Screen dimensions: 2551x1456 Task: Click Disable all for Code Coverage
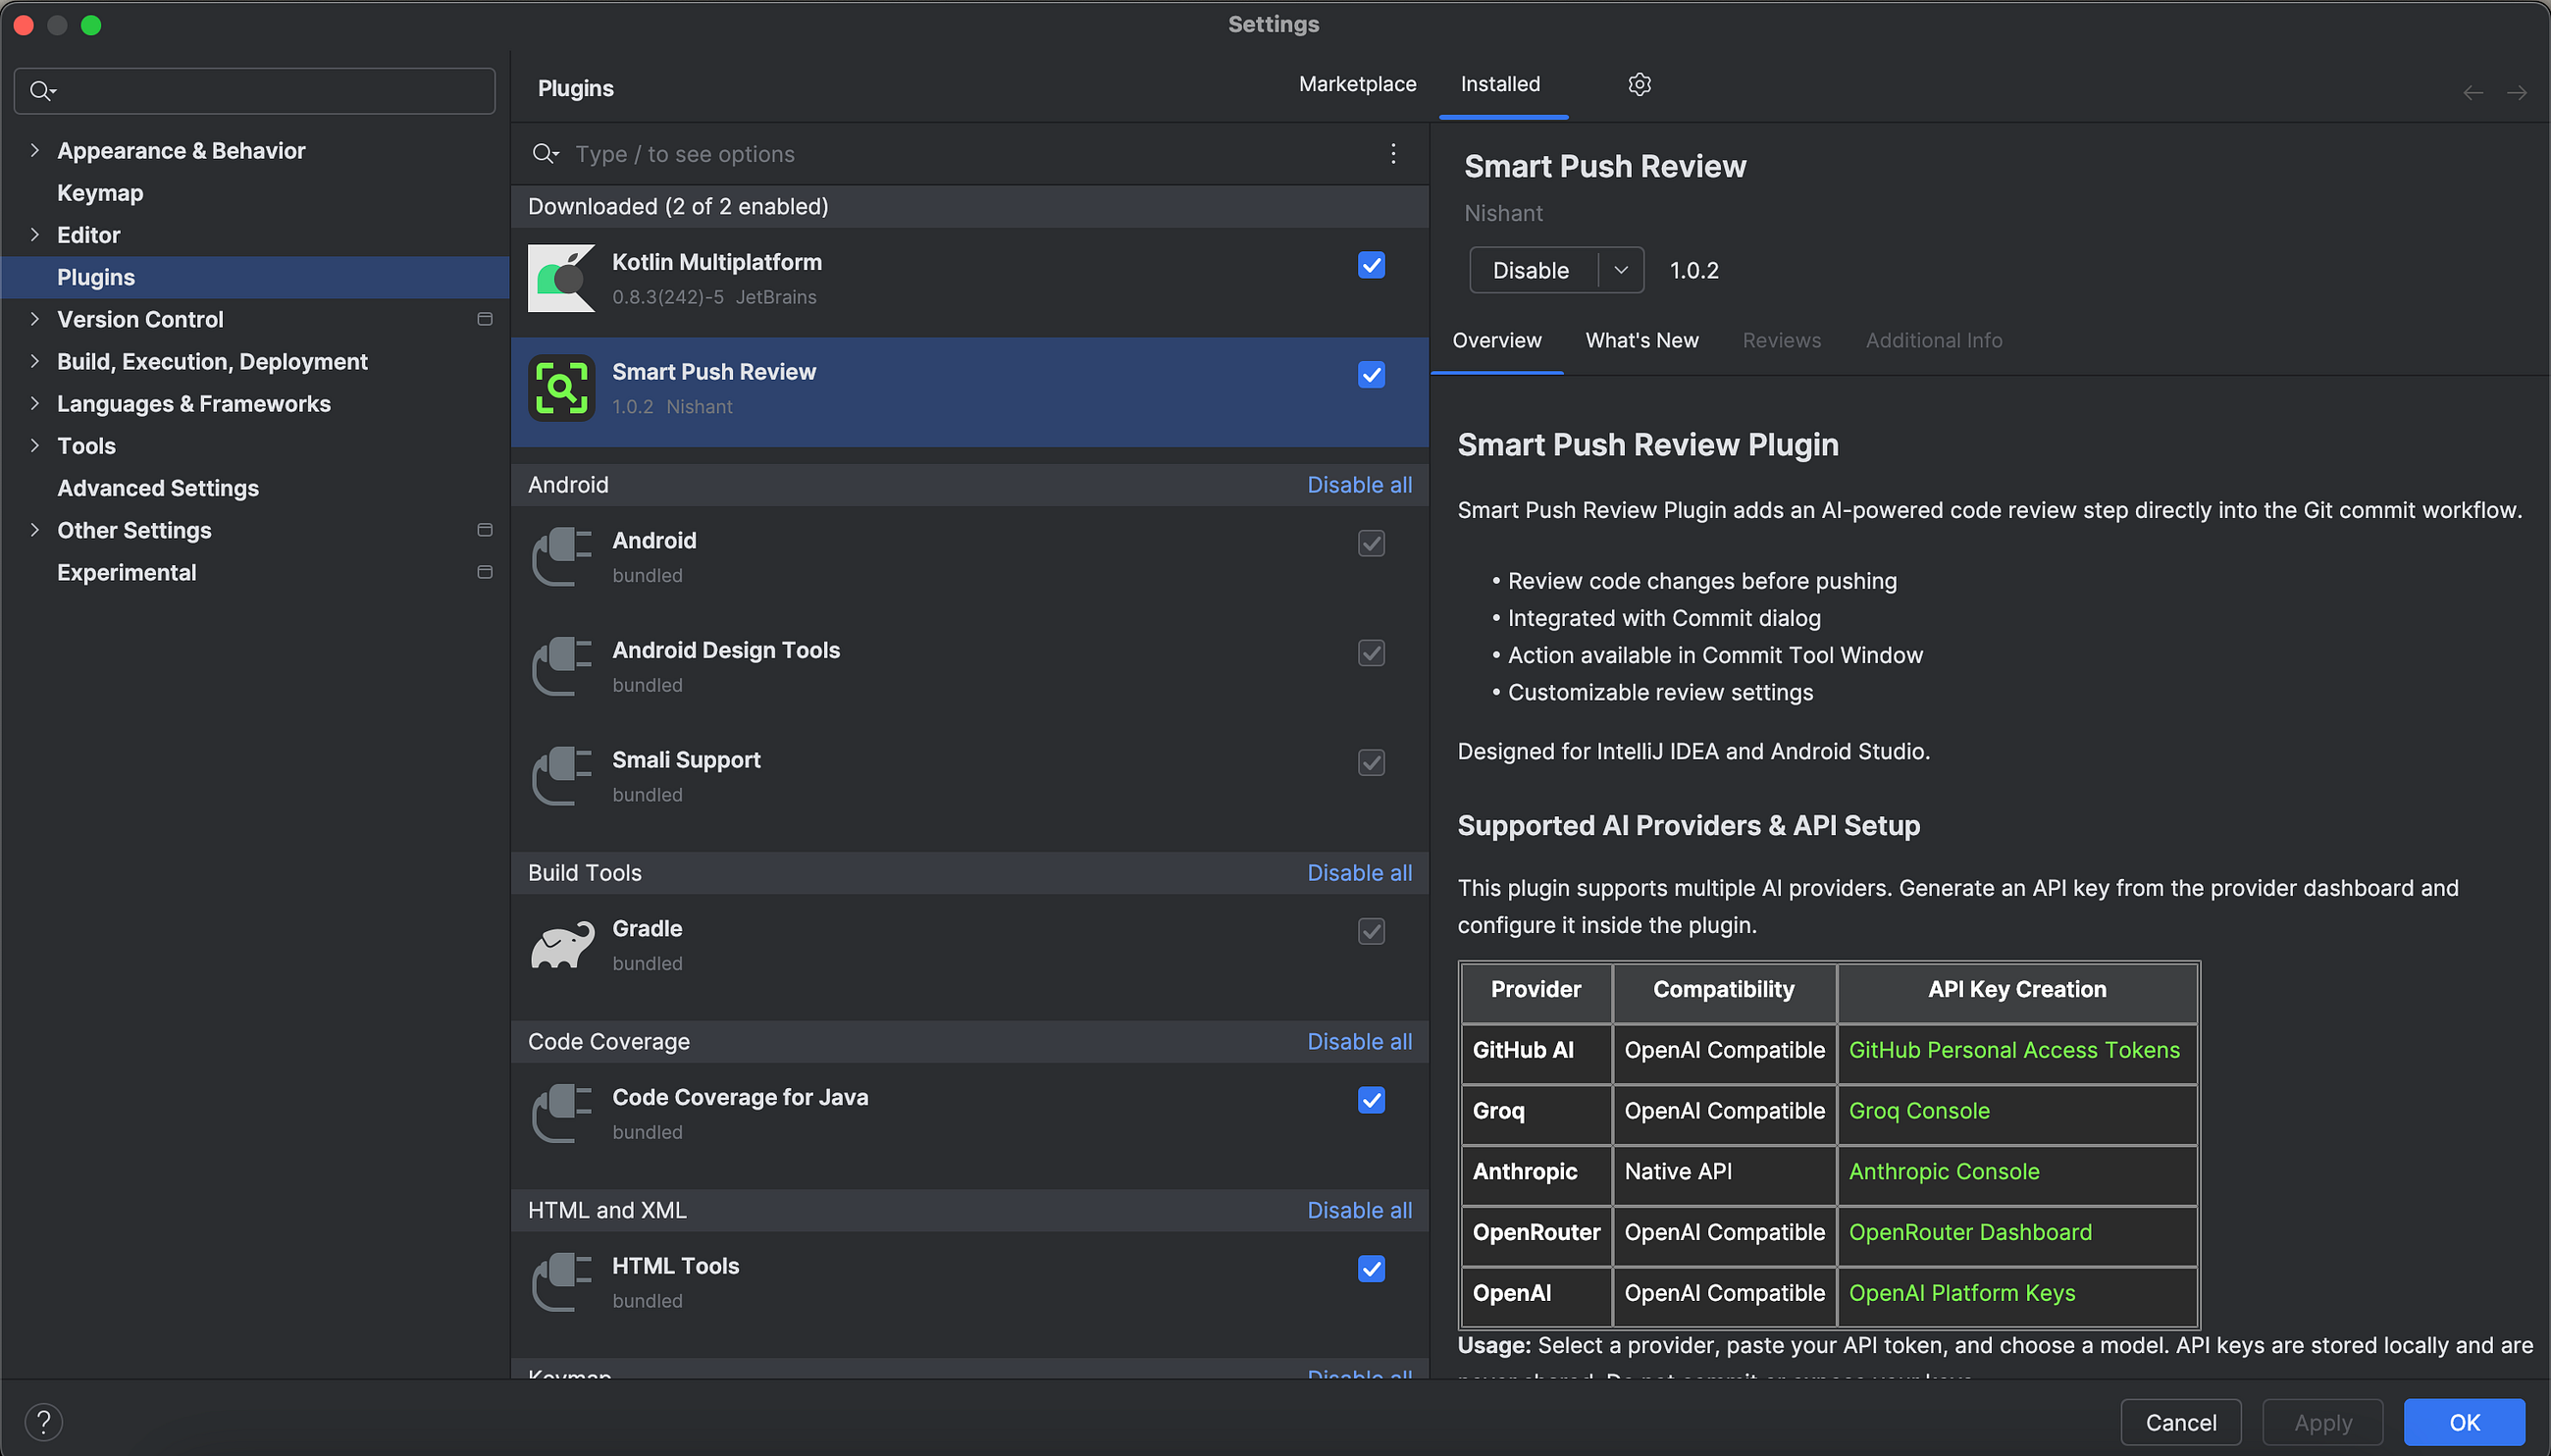pyautogui.click(x=1359, y=1042)
